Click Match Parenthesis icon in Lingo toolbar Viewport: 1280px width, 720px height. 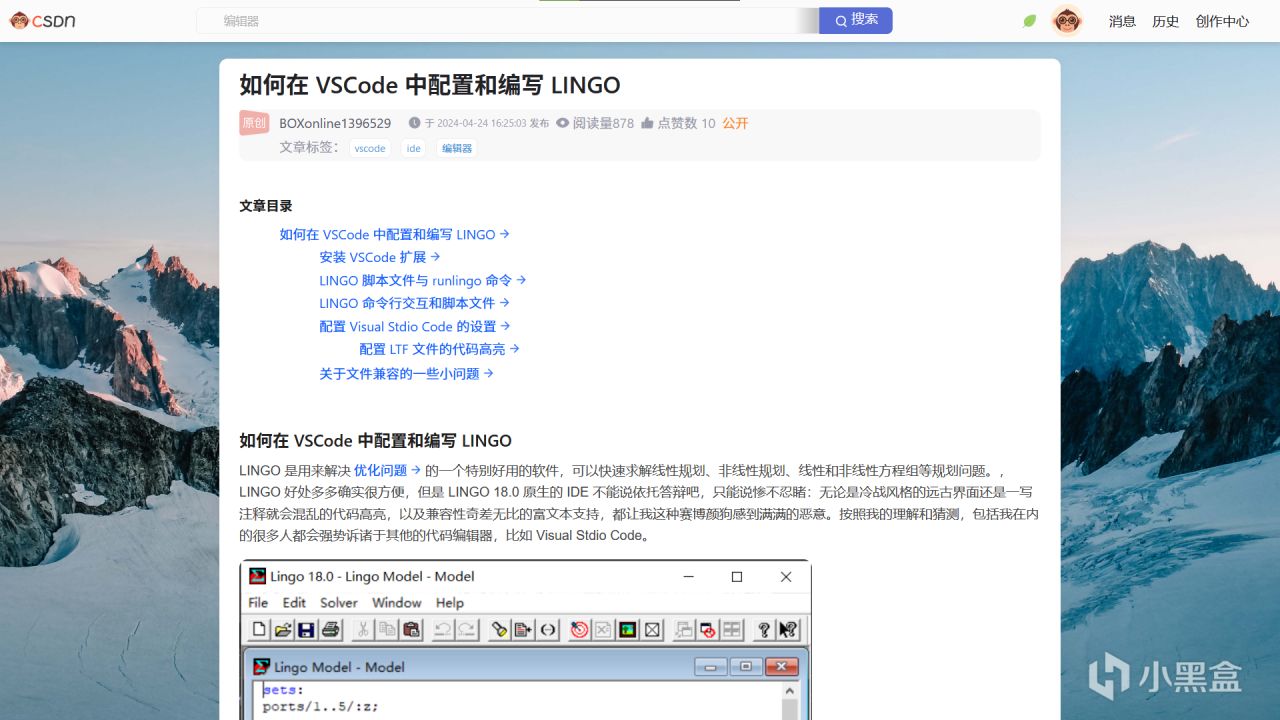click(x=548, y=629)
